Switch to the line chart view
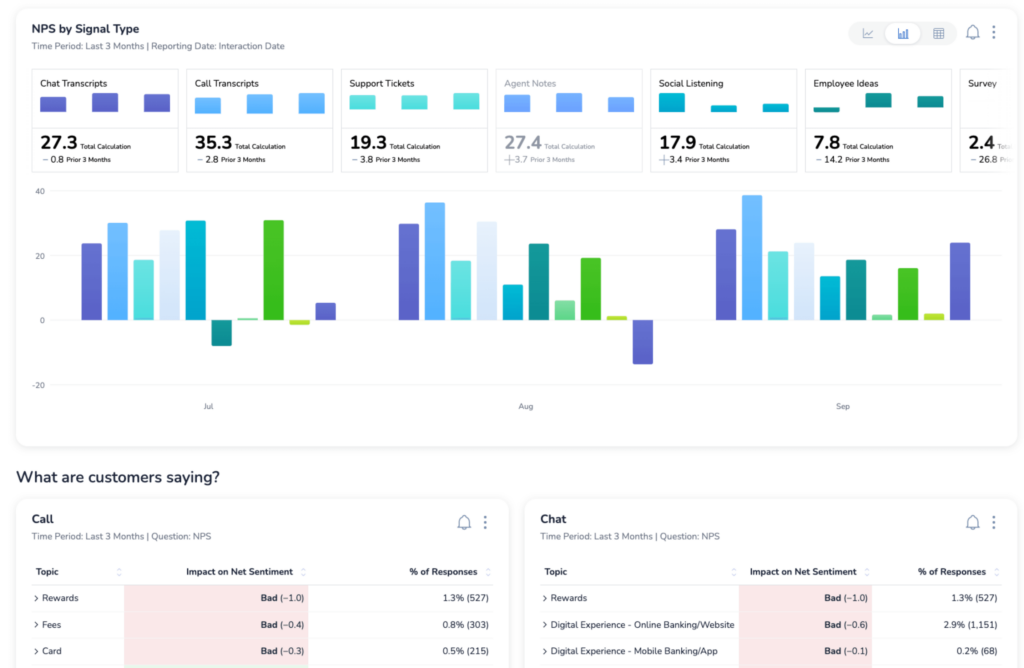Viewport: 1024px width, 668px height. click(x=868, y=32)
